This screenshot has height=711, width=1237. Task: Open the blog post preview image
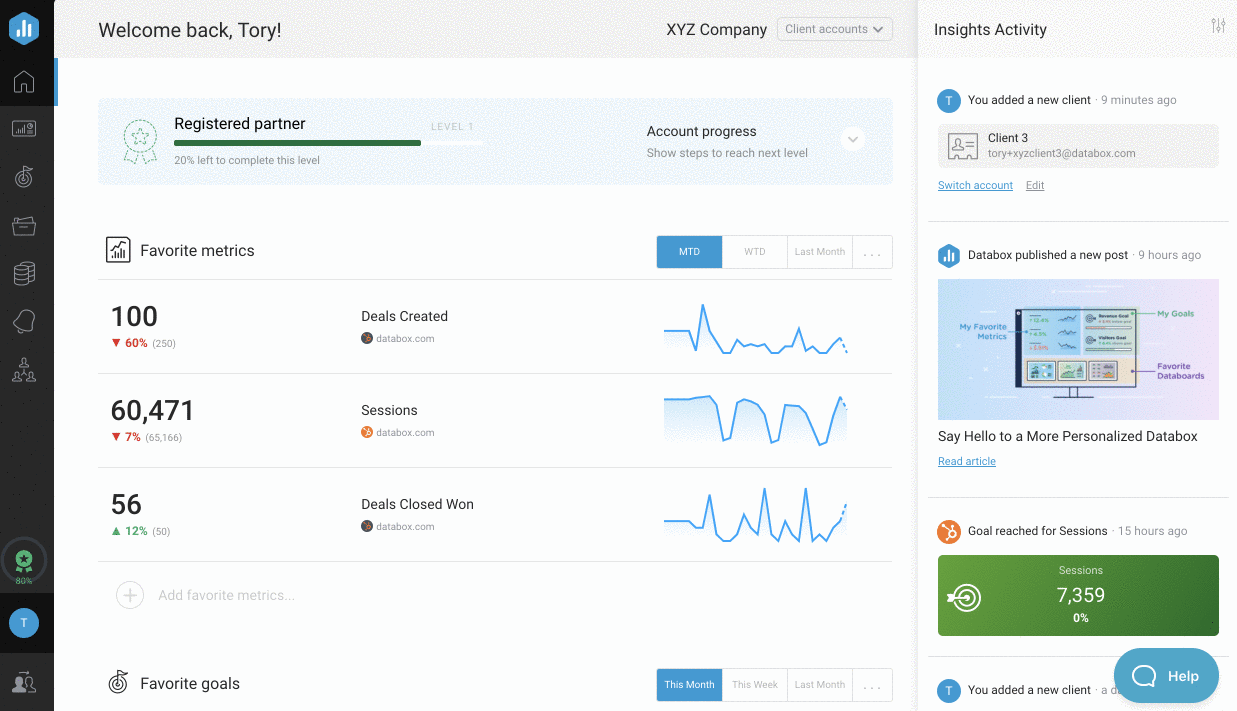click(x=1078, y=349)
